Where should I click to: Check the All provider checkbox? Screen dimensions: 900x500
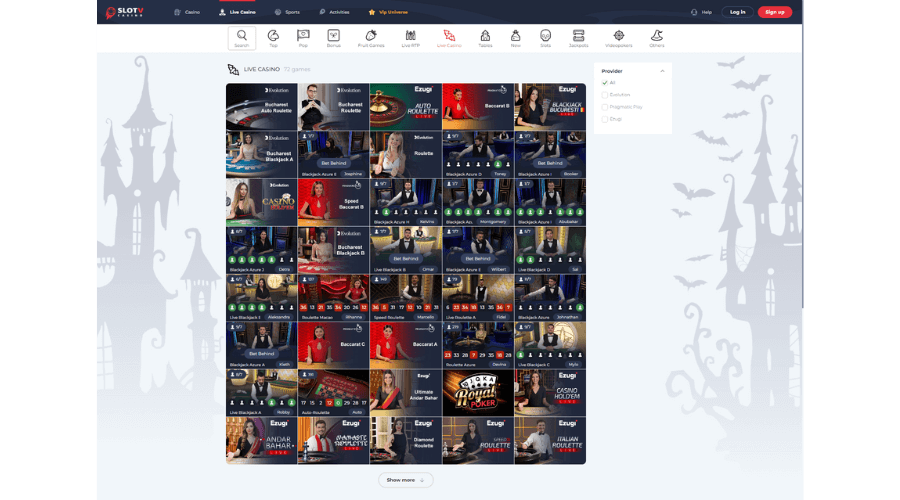604,83
